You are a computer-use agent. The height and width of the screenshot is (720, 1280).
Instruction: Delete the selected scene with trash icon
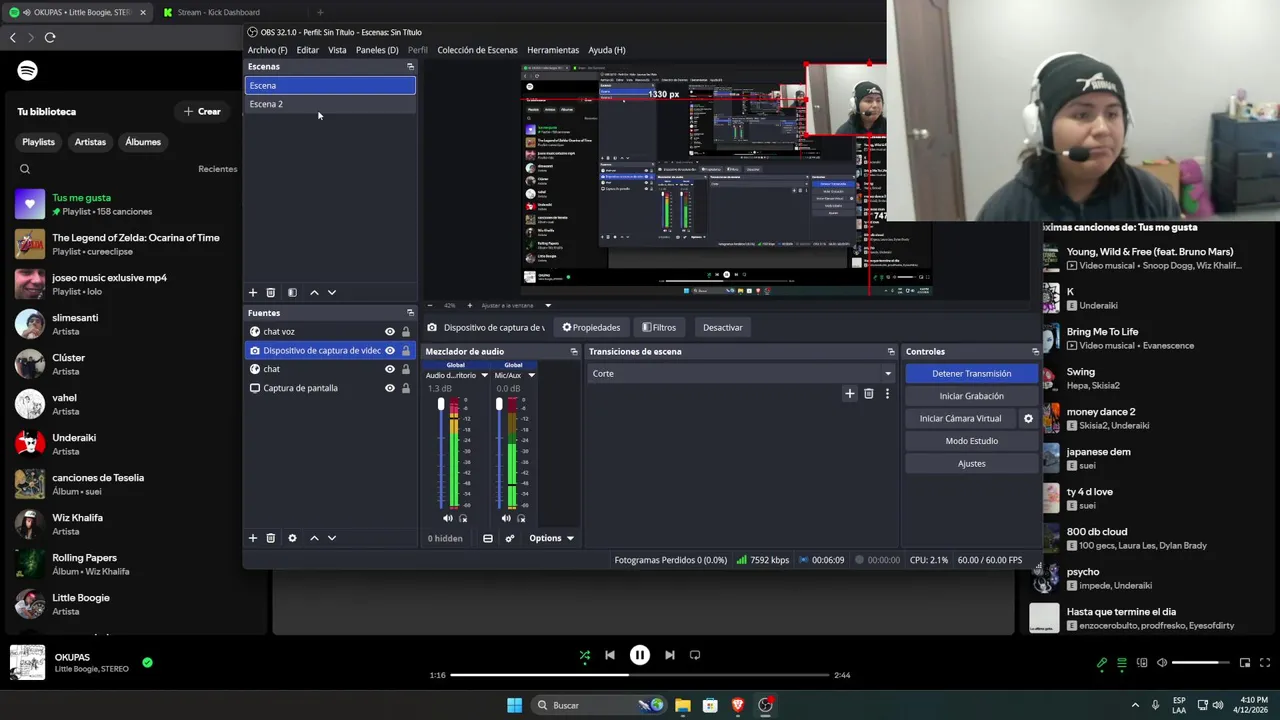pos(270,293)
